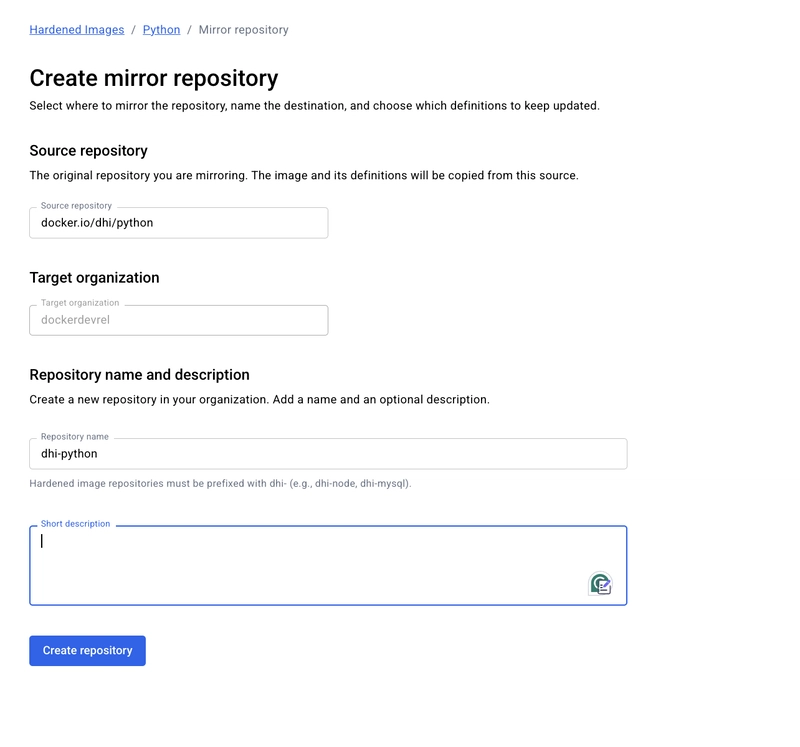Go to the Python breadcrumb link

click(161, 30)
